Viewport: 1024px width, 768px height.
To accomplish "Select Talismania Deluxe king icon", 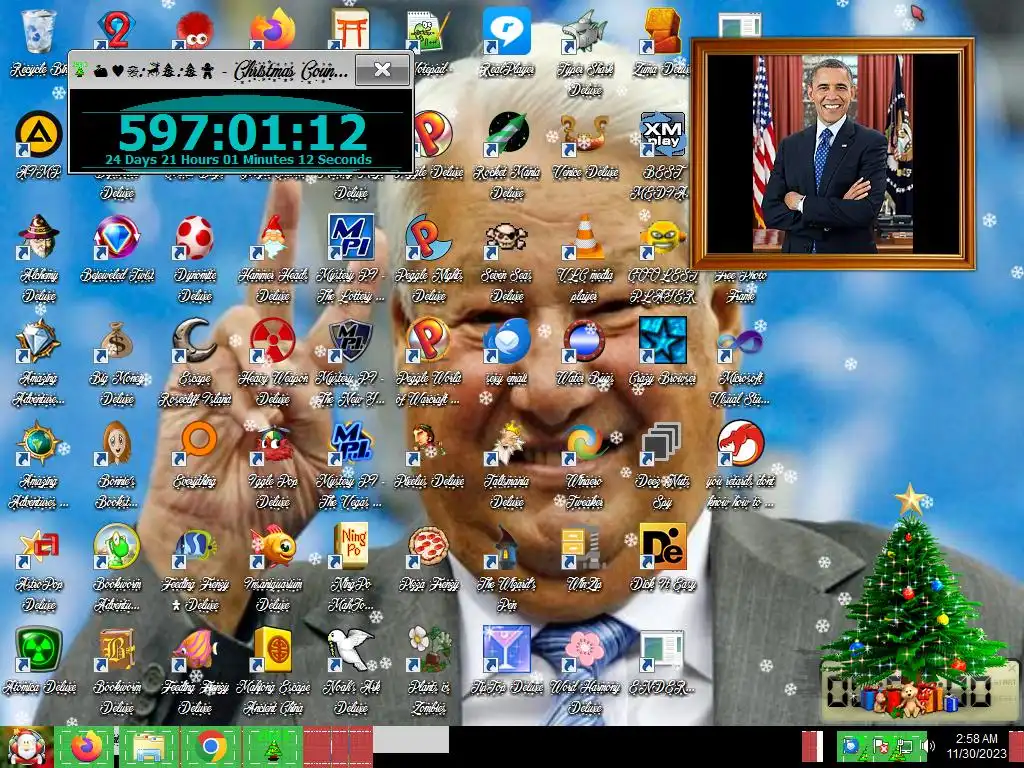I will (x=507, y=443).
